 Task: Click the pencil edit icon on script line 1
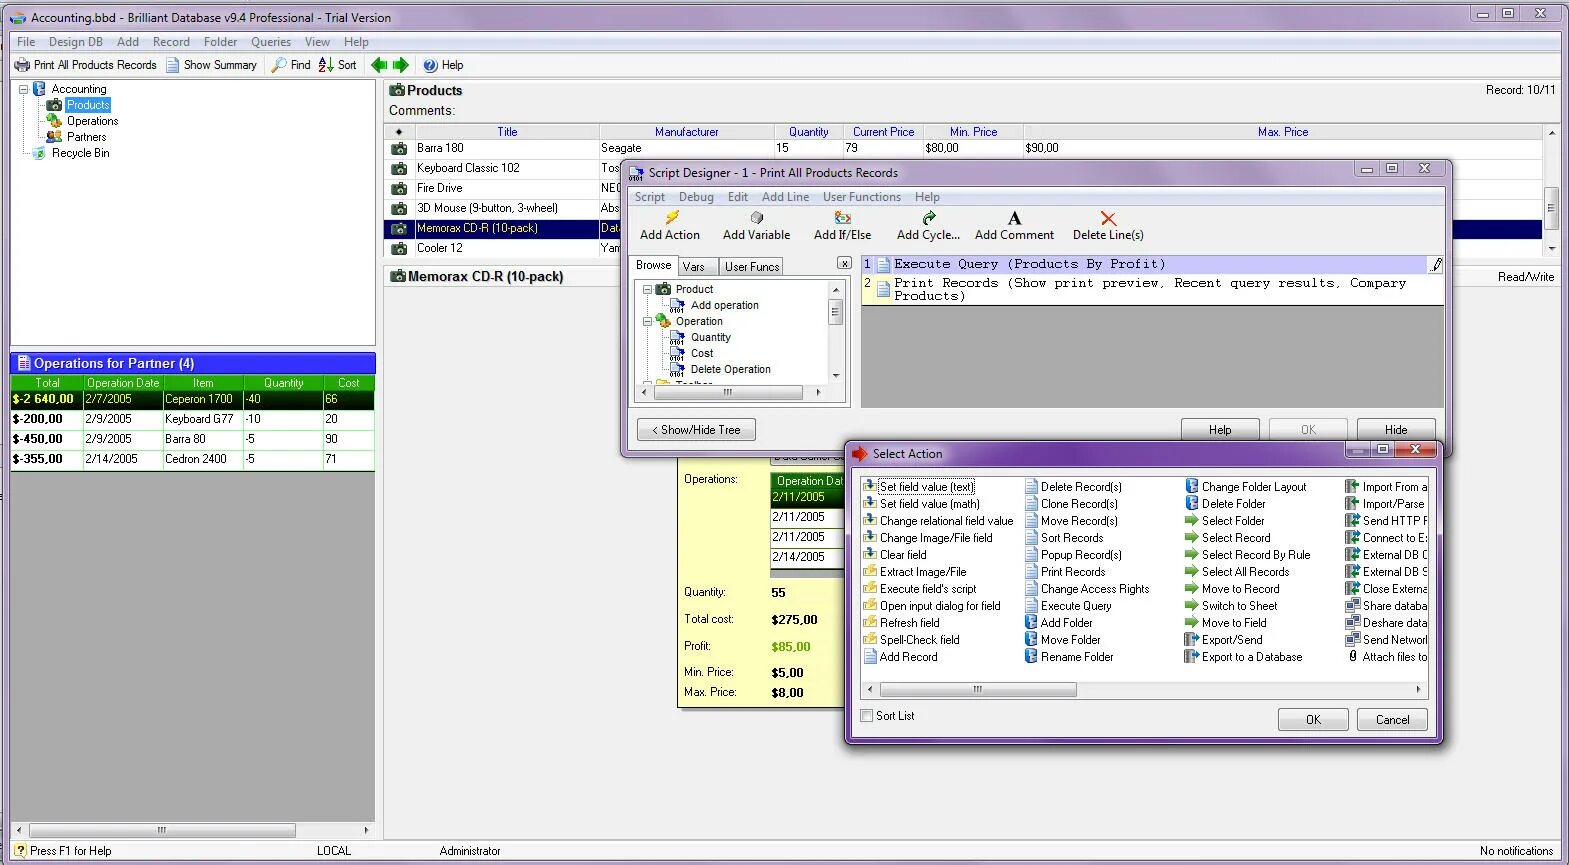point(1436,265)
